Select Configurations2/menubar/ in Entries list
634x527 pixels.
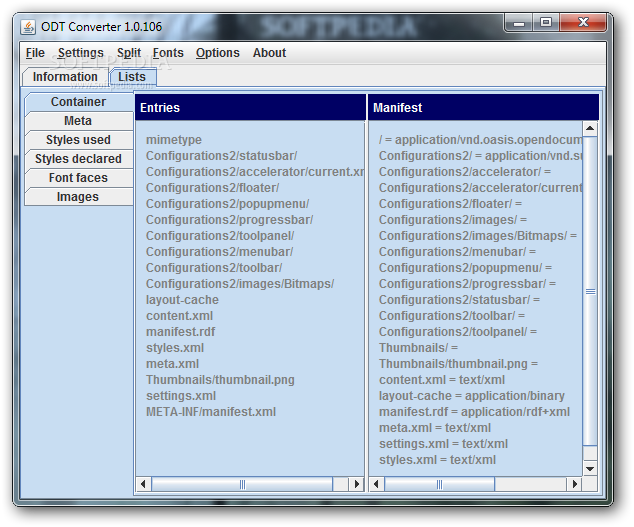pyautogui.click(x=220, y=252)
